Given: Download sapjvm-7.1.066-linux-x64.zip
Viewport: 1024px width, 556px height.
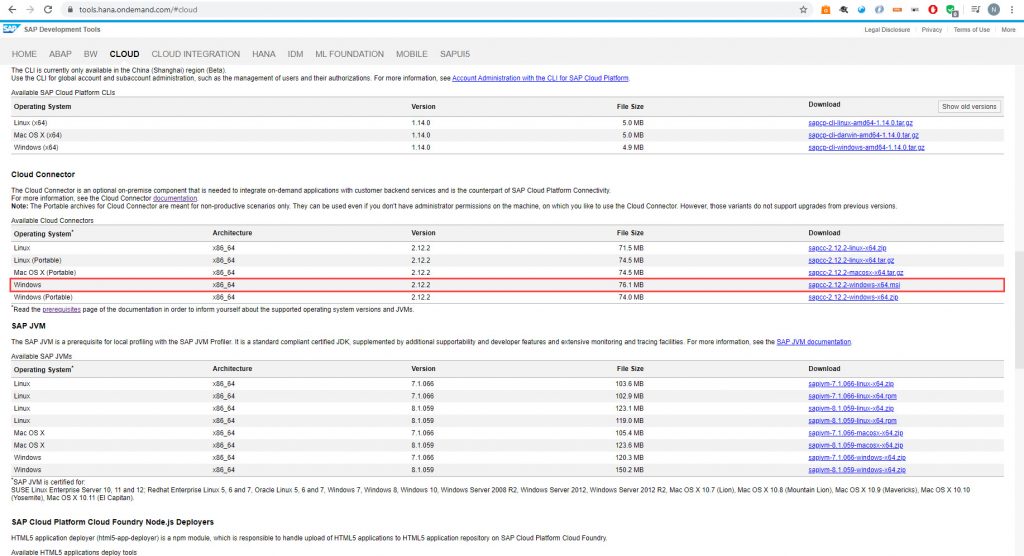Looking at the screenshot, I should pos(851,384).
